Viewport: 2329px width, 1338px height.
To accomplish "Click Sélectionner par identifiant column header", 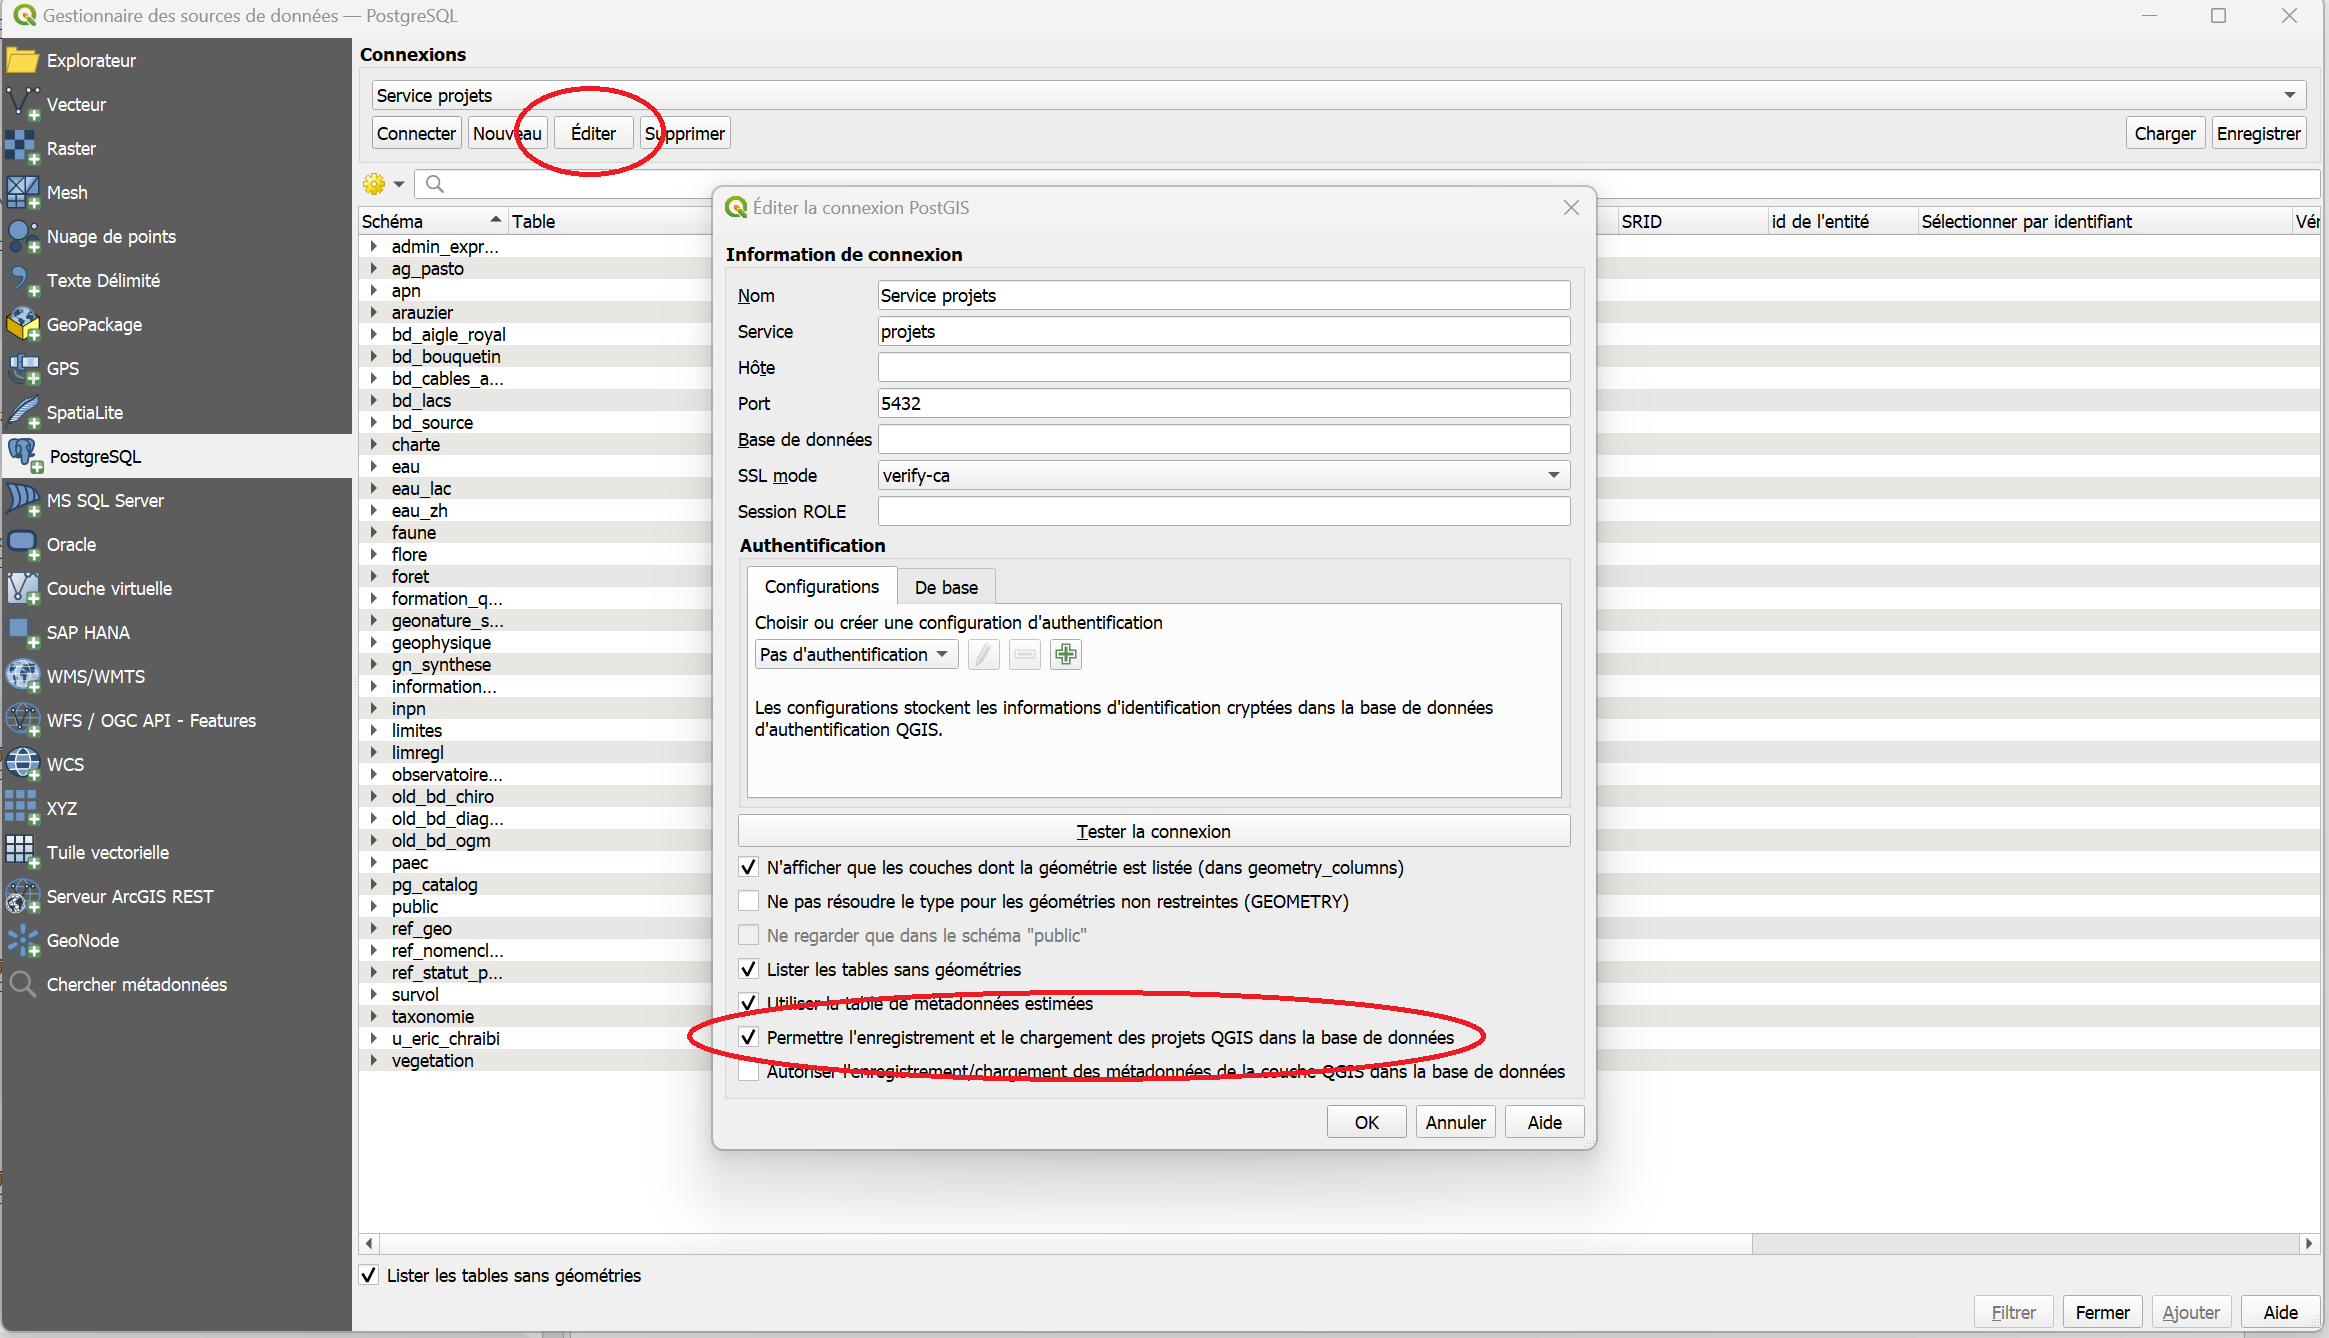I will [x=2104, y=221].
